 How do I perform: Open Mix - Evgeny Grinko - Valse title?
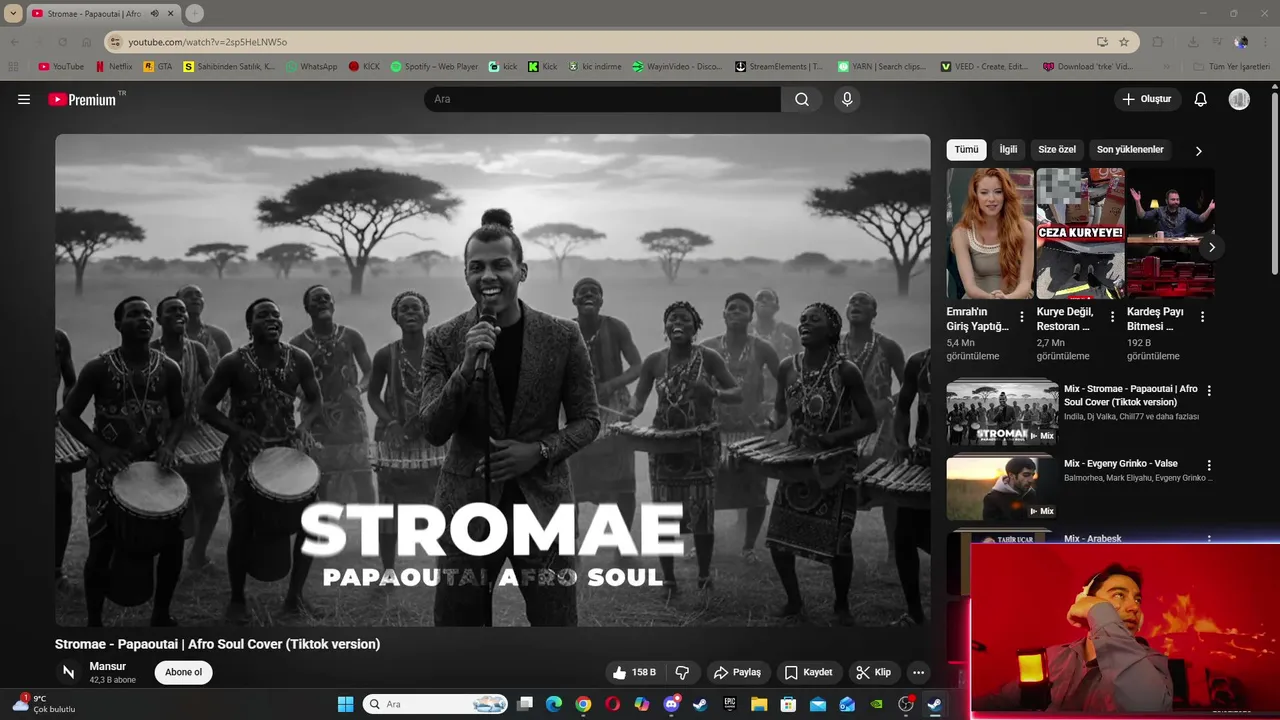tap(1120, 464)
